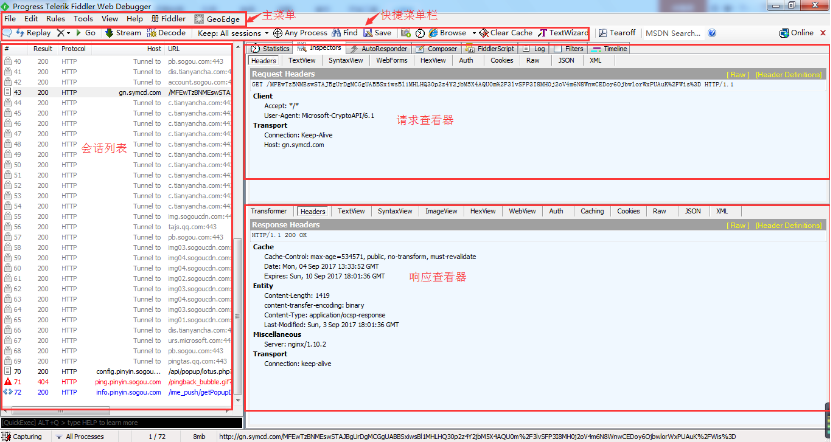831x442 pixels.
Task: Replay the selected session
Action: coord(33,33)
